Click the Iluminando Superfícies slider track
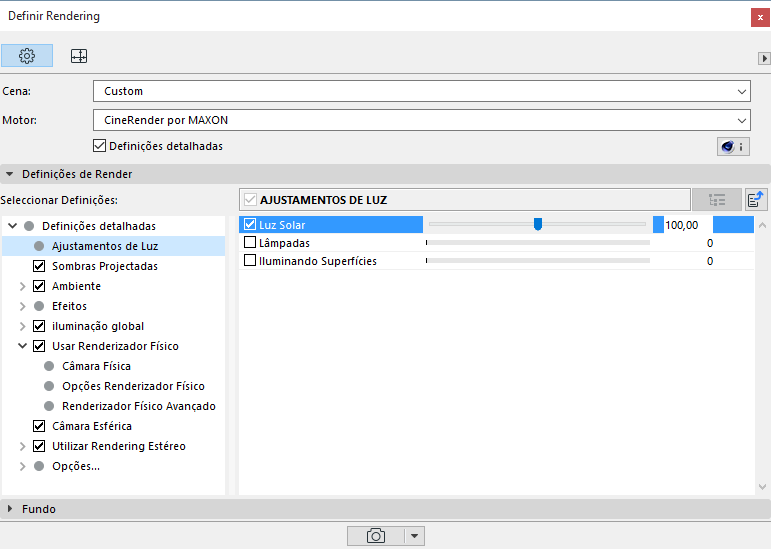The height and width of the screenshot is (549, 771). [538, 260]
